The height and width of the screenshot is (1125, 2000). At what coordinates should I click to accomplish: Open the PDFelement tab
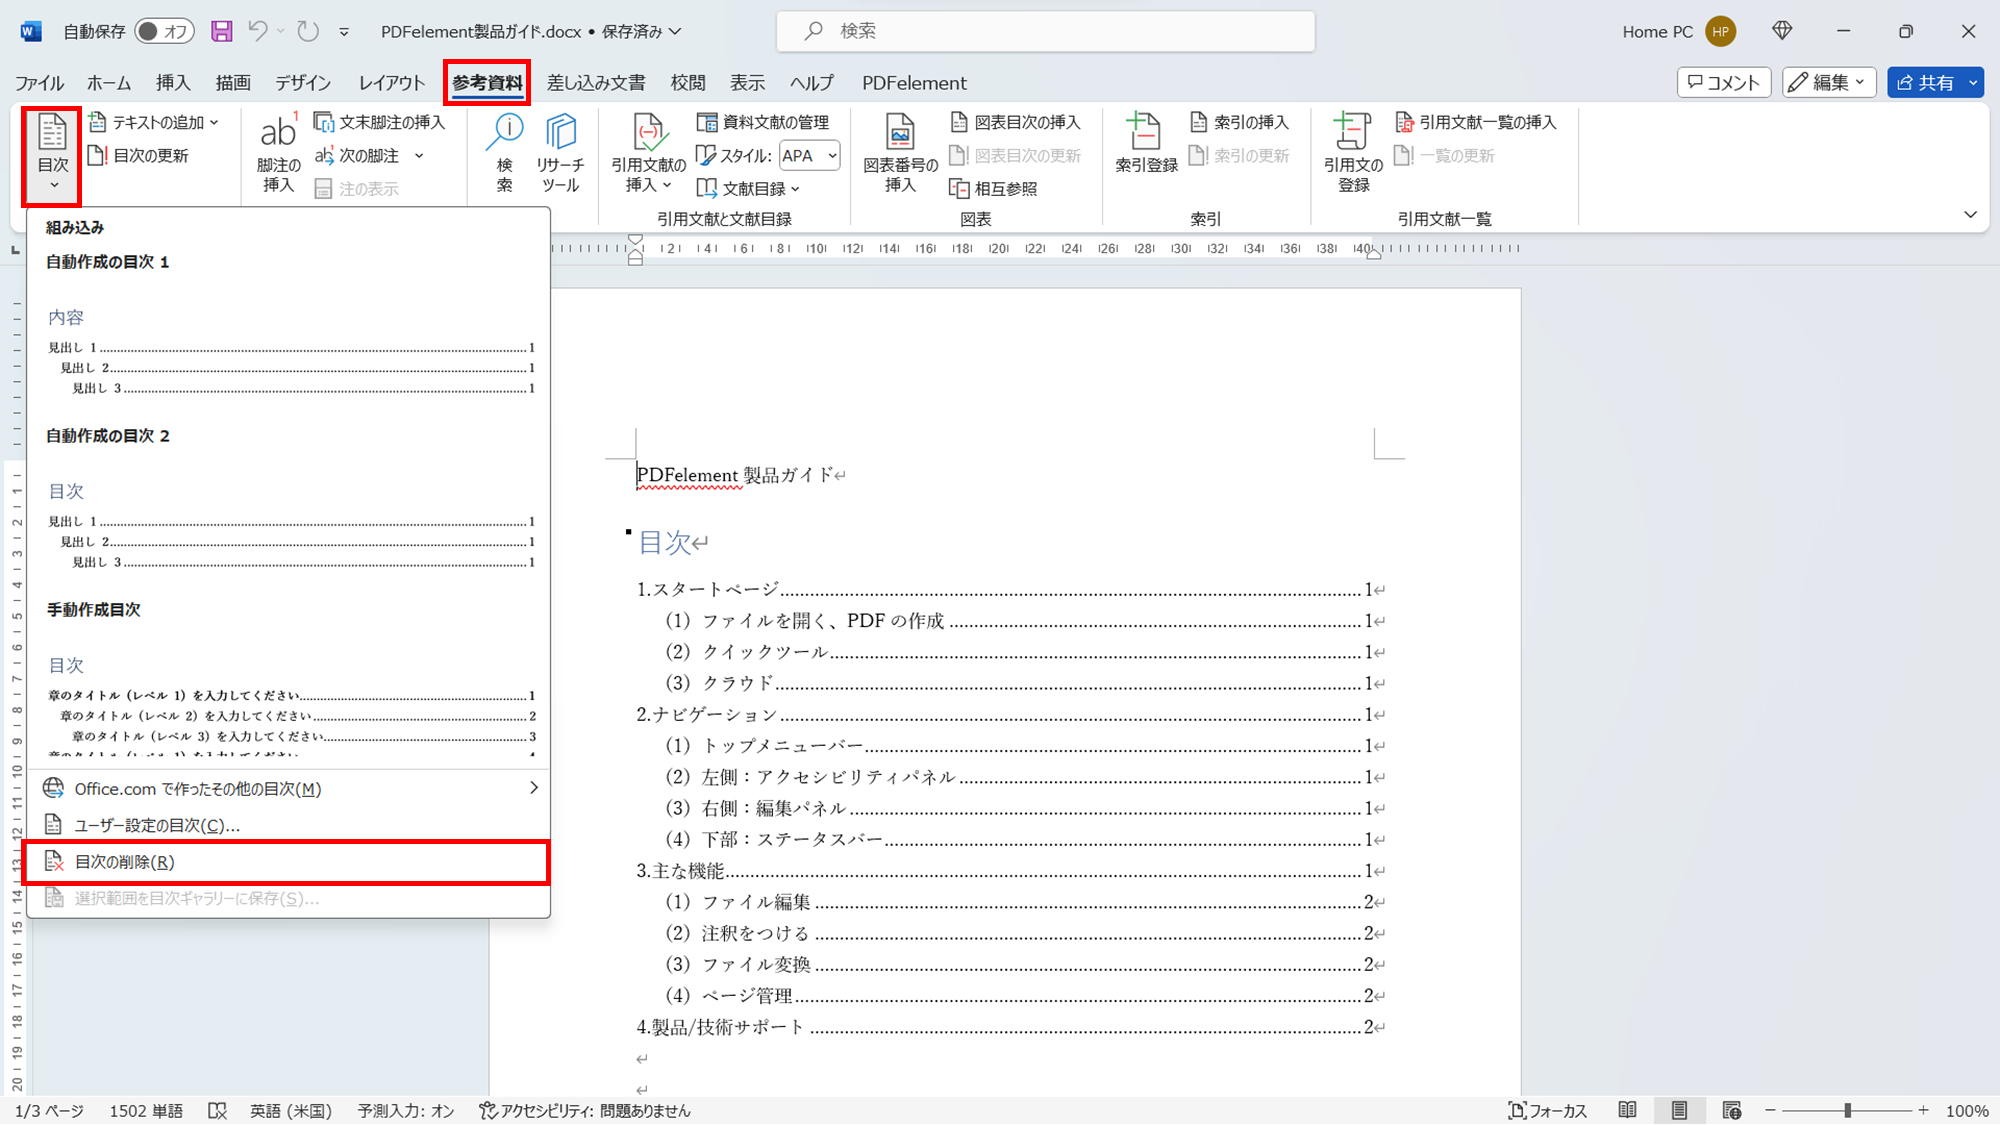point(914,82)
